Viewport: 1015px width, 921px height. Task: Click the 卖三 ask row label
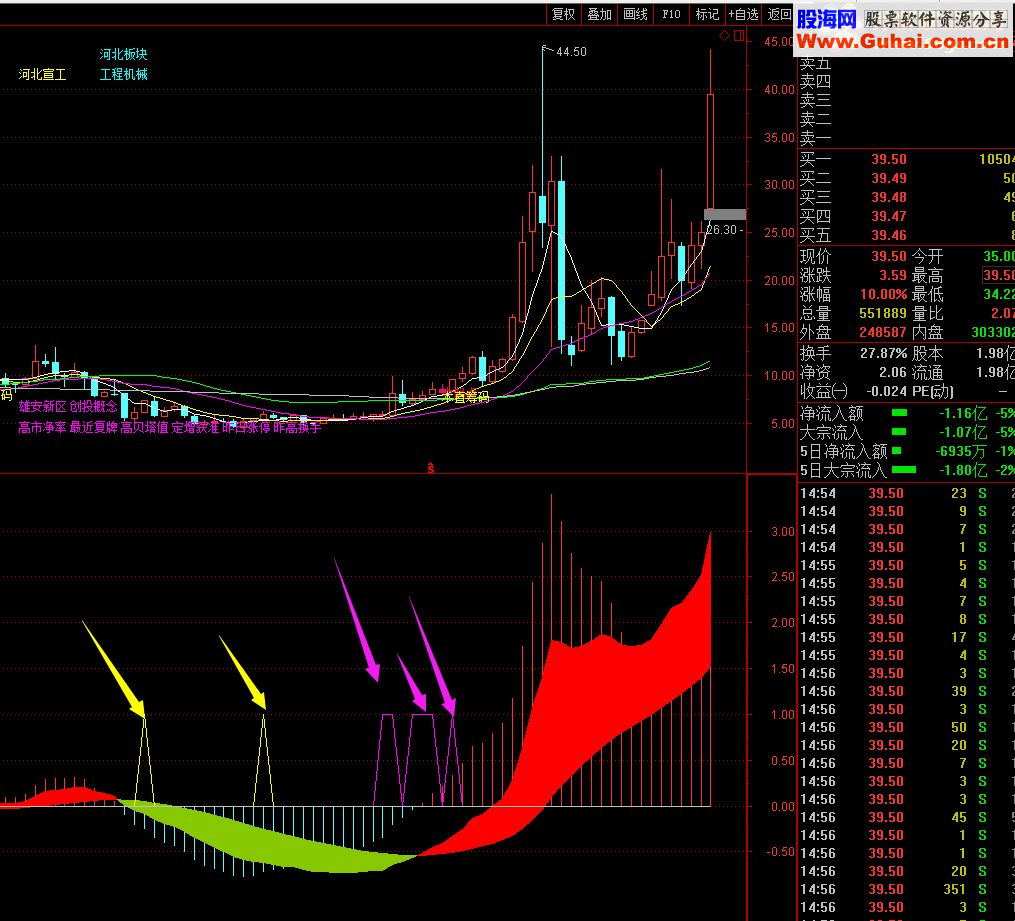[x=815, y=100]
